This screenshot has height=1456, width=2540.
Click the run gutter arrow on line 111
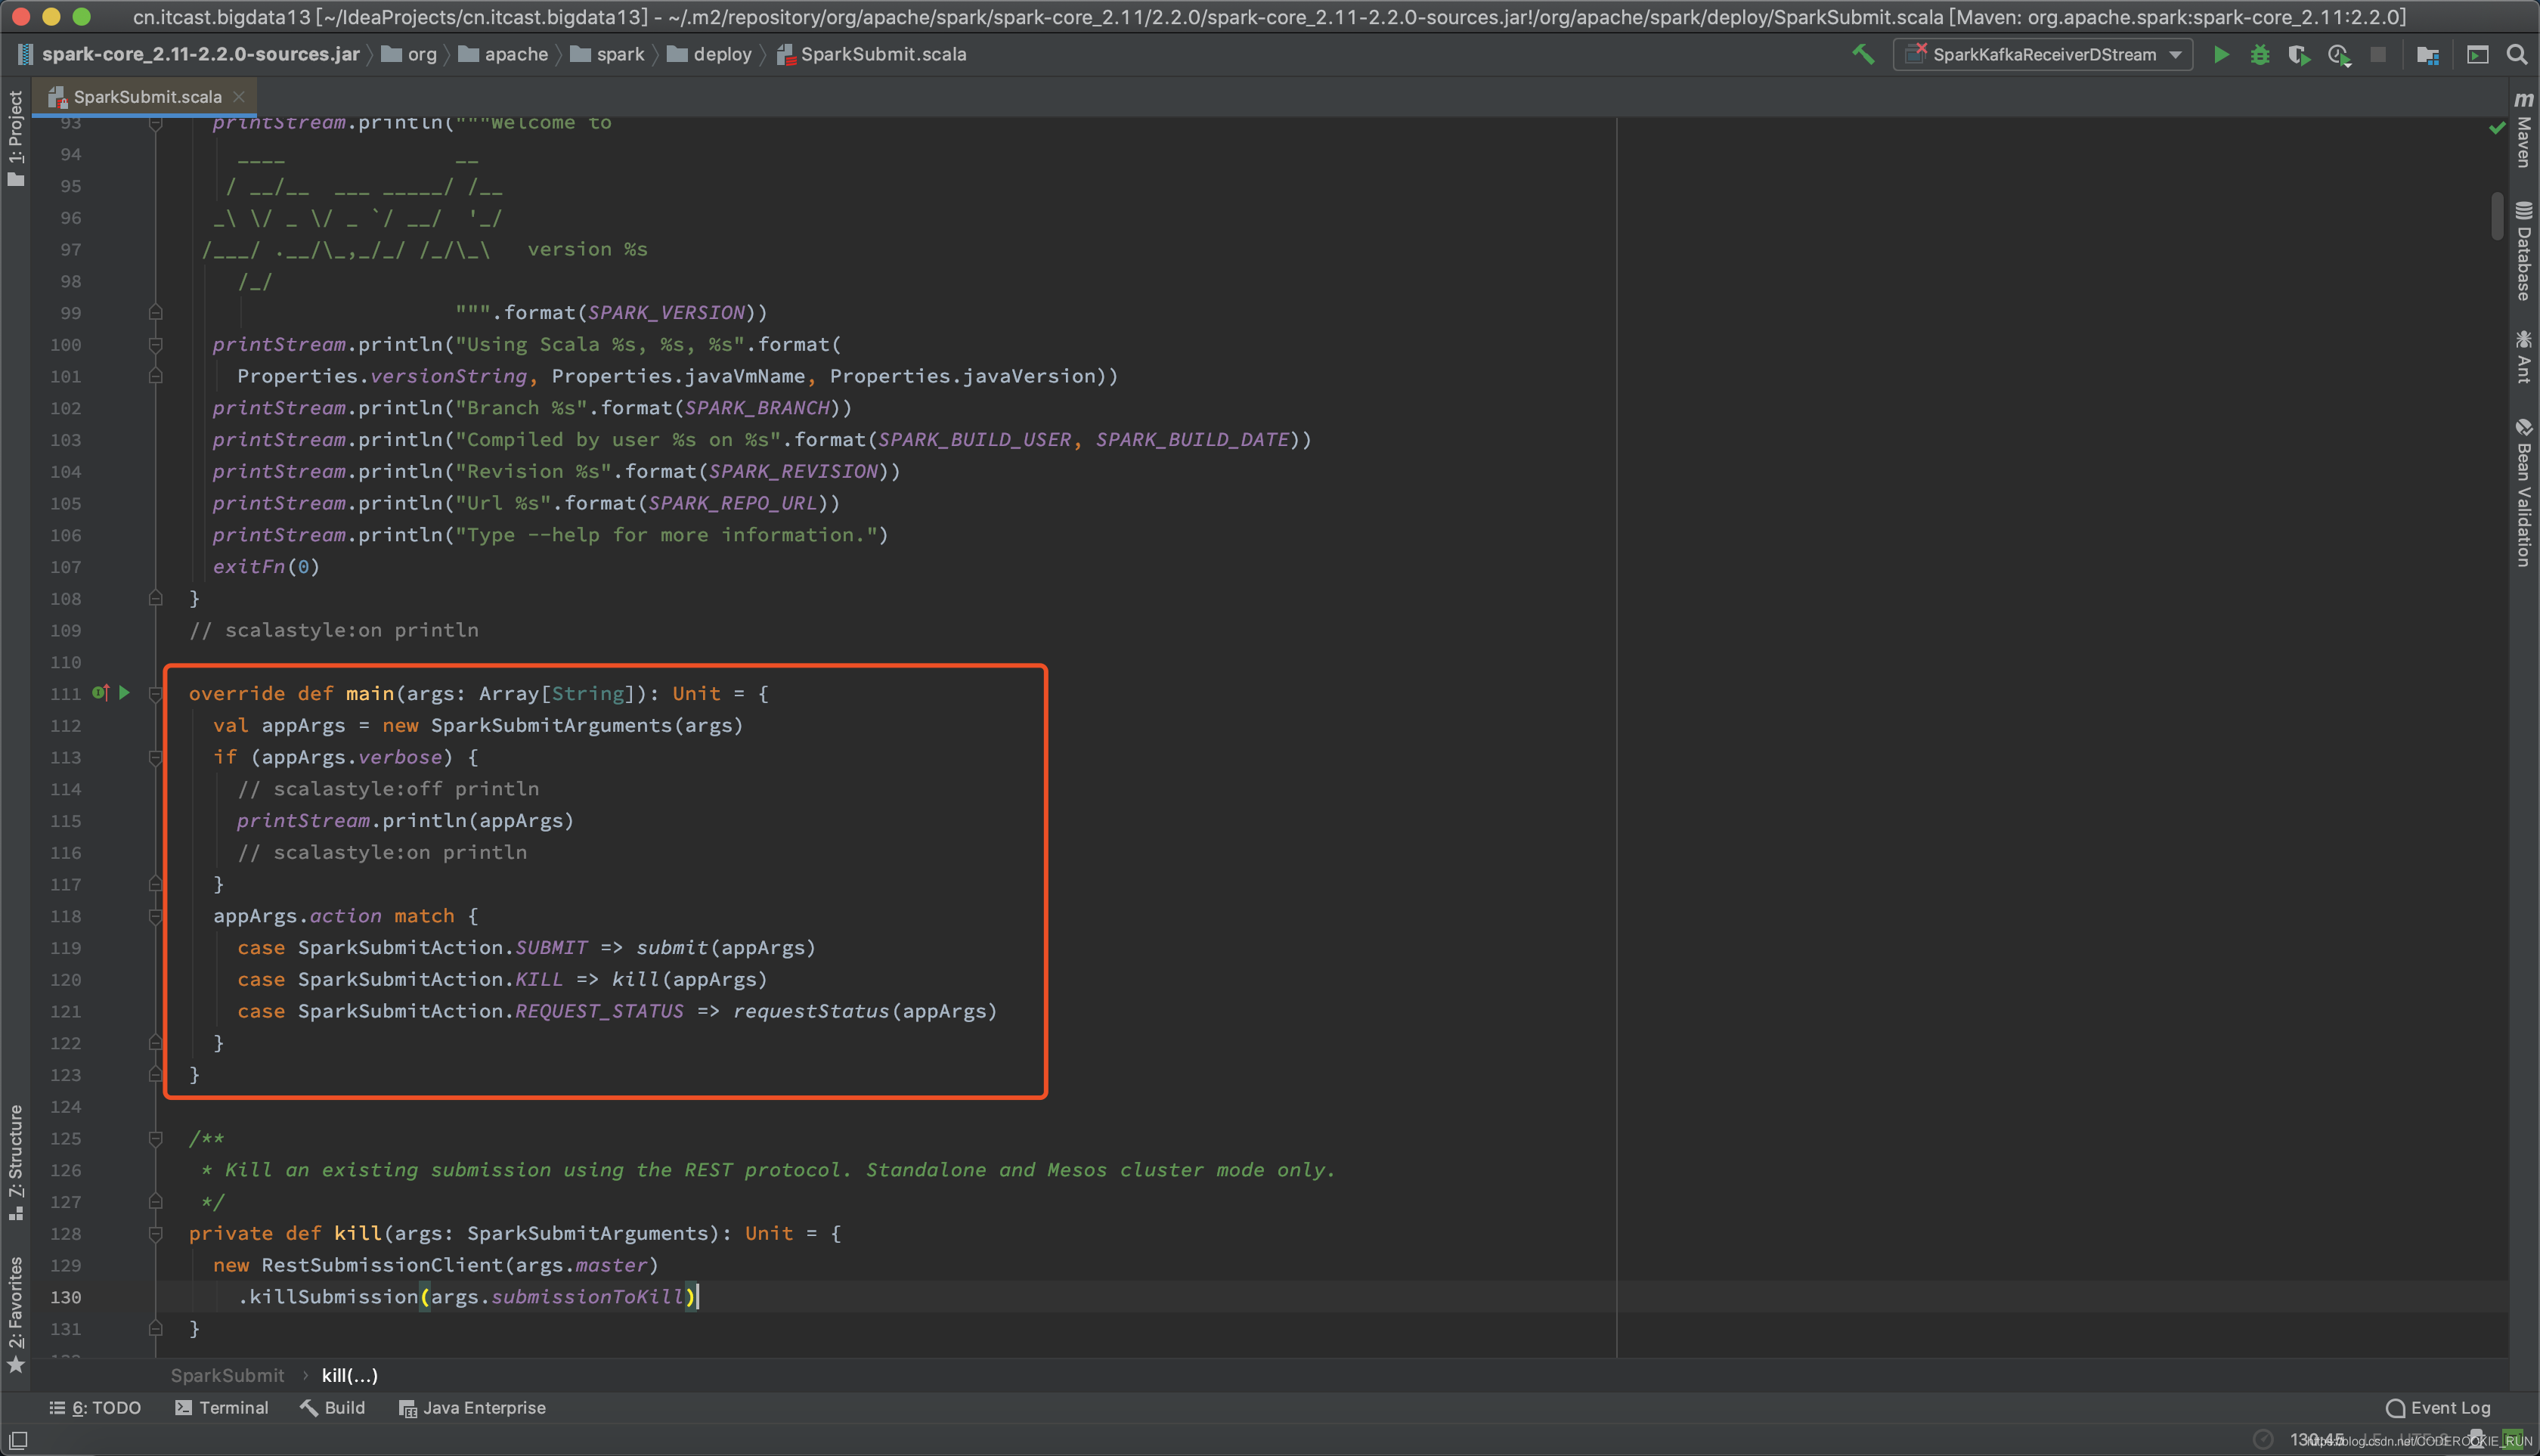(x=124, y=692)
